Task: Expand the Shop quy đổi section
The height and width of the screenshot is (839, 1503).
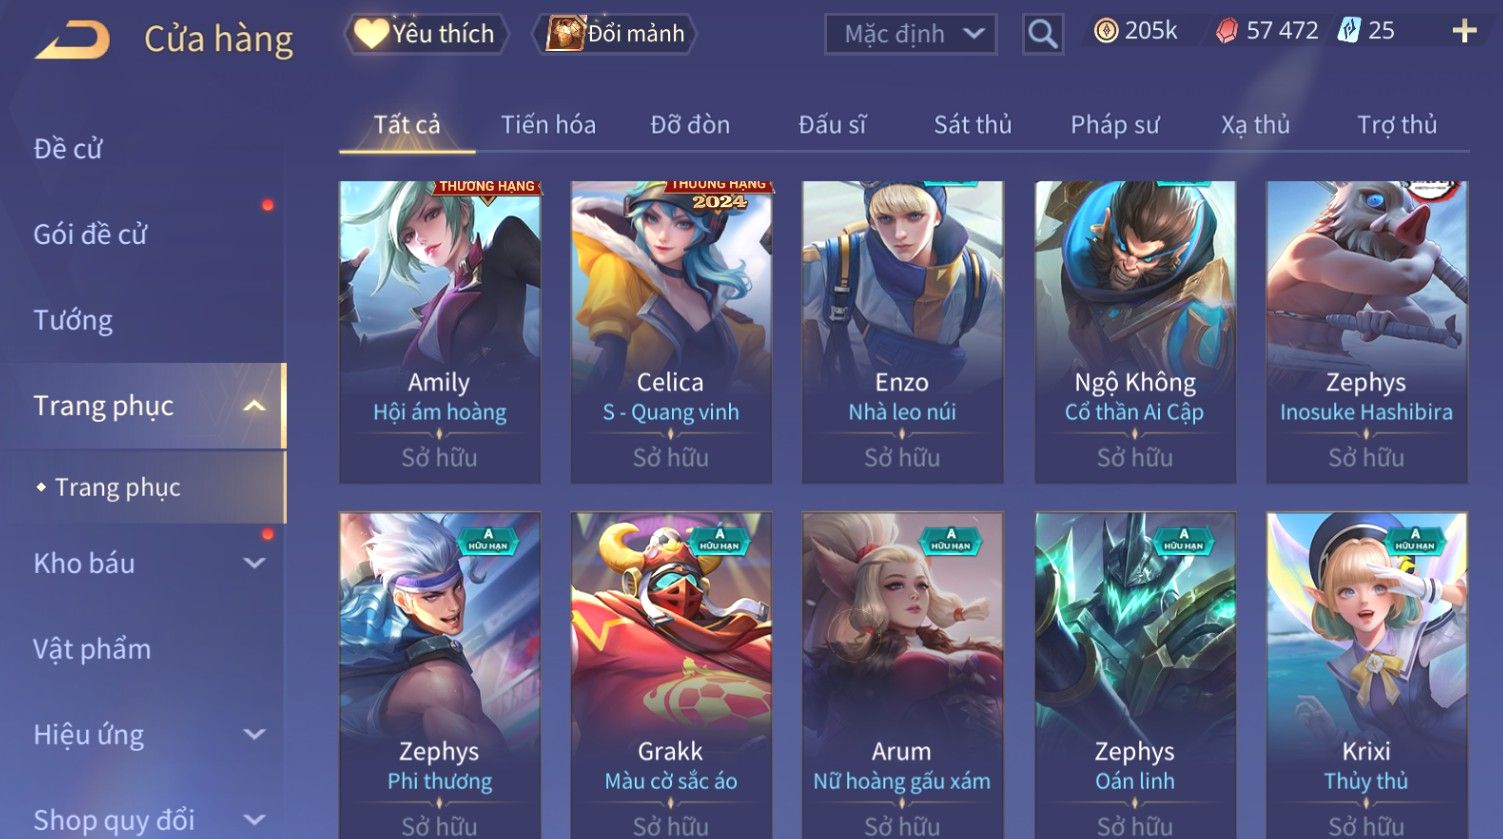Action: pos(254,820)
